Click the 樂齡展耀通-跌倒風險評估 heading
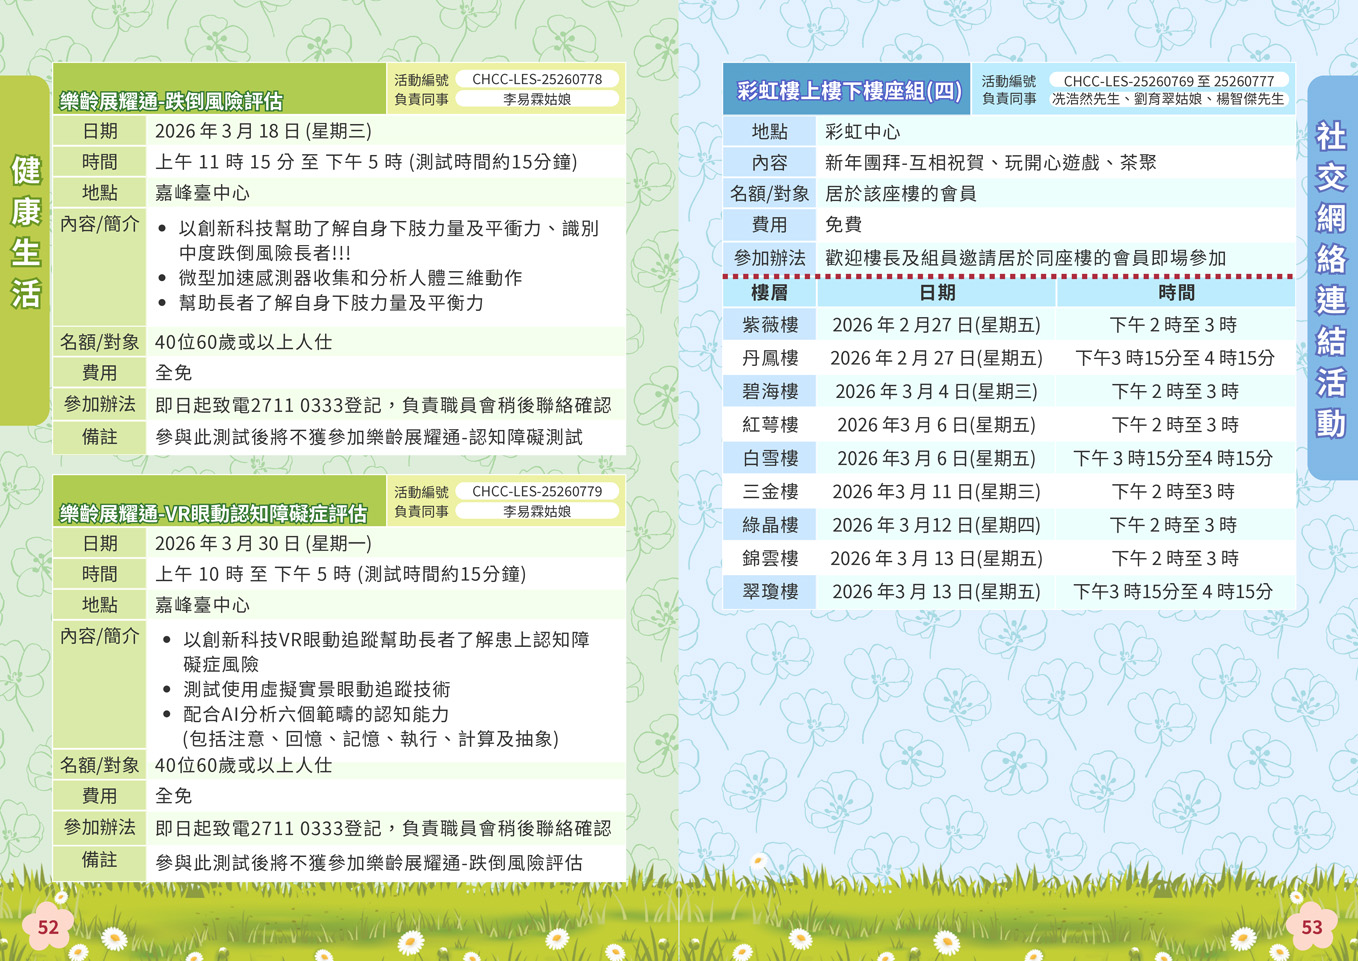Image resolution: width=1358 pixels, height=961 pixels. coord(171,101)
